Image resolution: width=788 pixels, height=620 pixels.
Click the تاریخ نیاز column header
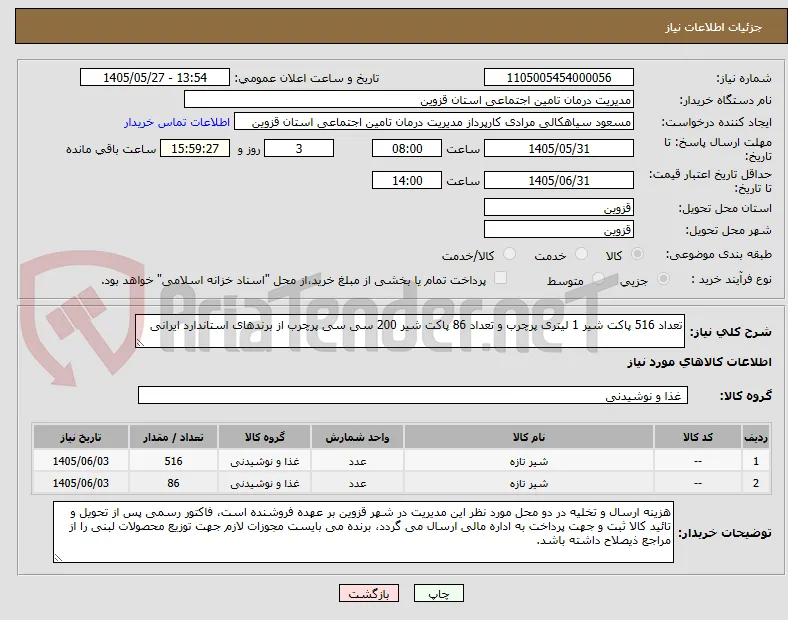pos(81,437)
